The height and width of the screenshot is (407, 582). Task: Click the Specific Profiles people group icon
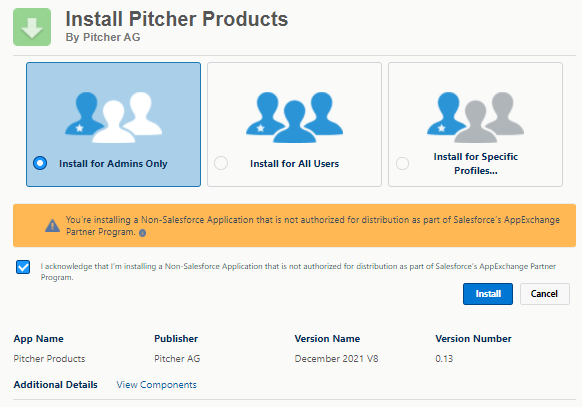tap(475, 117)
